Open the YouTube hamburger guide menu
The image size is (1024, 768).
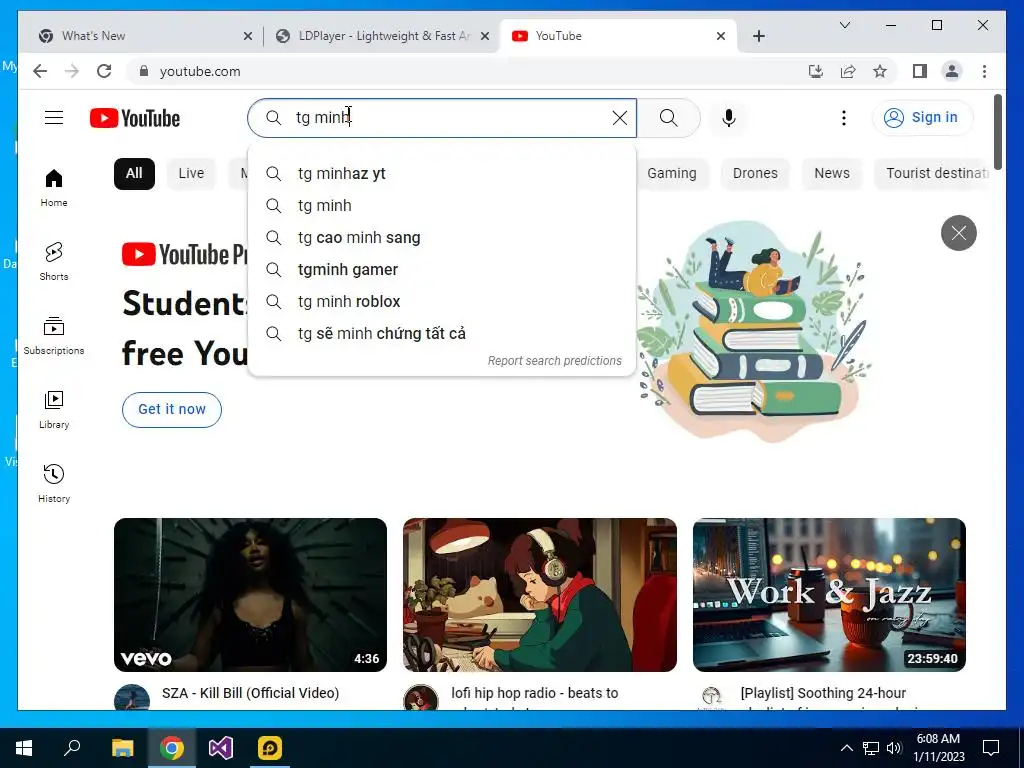[54, 118]
